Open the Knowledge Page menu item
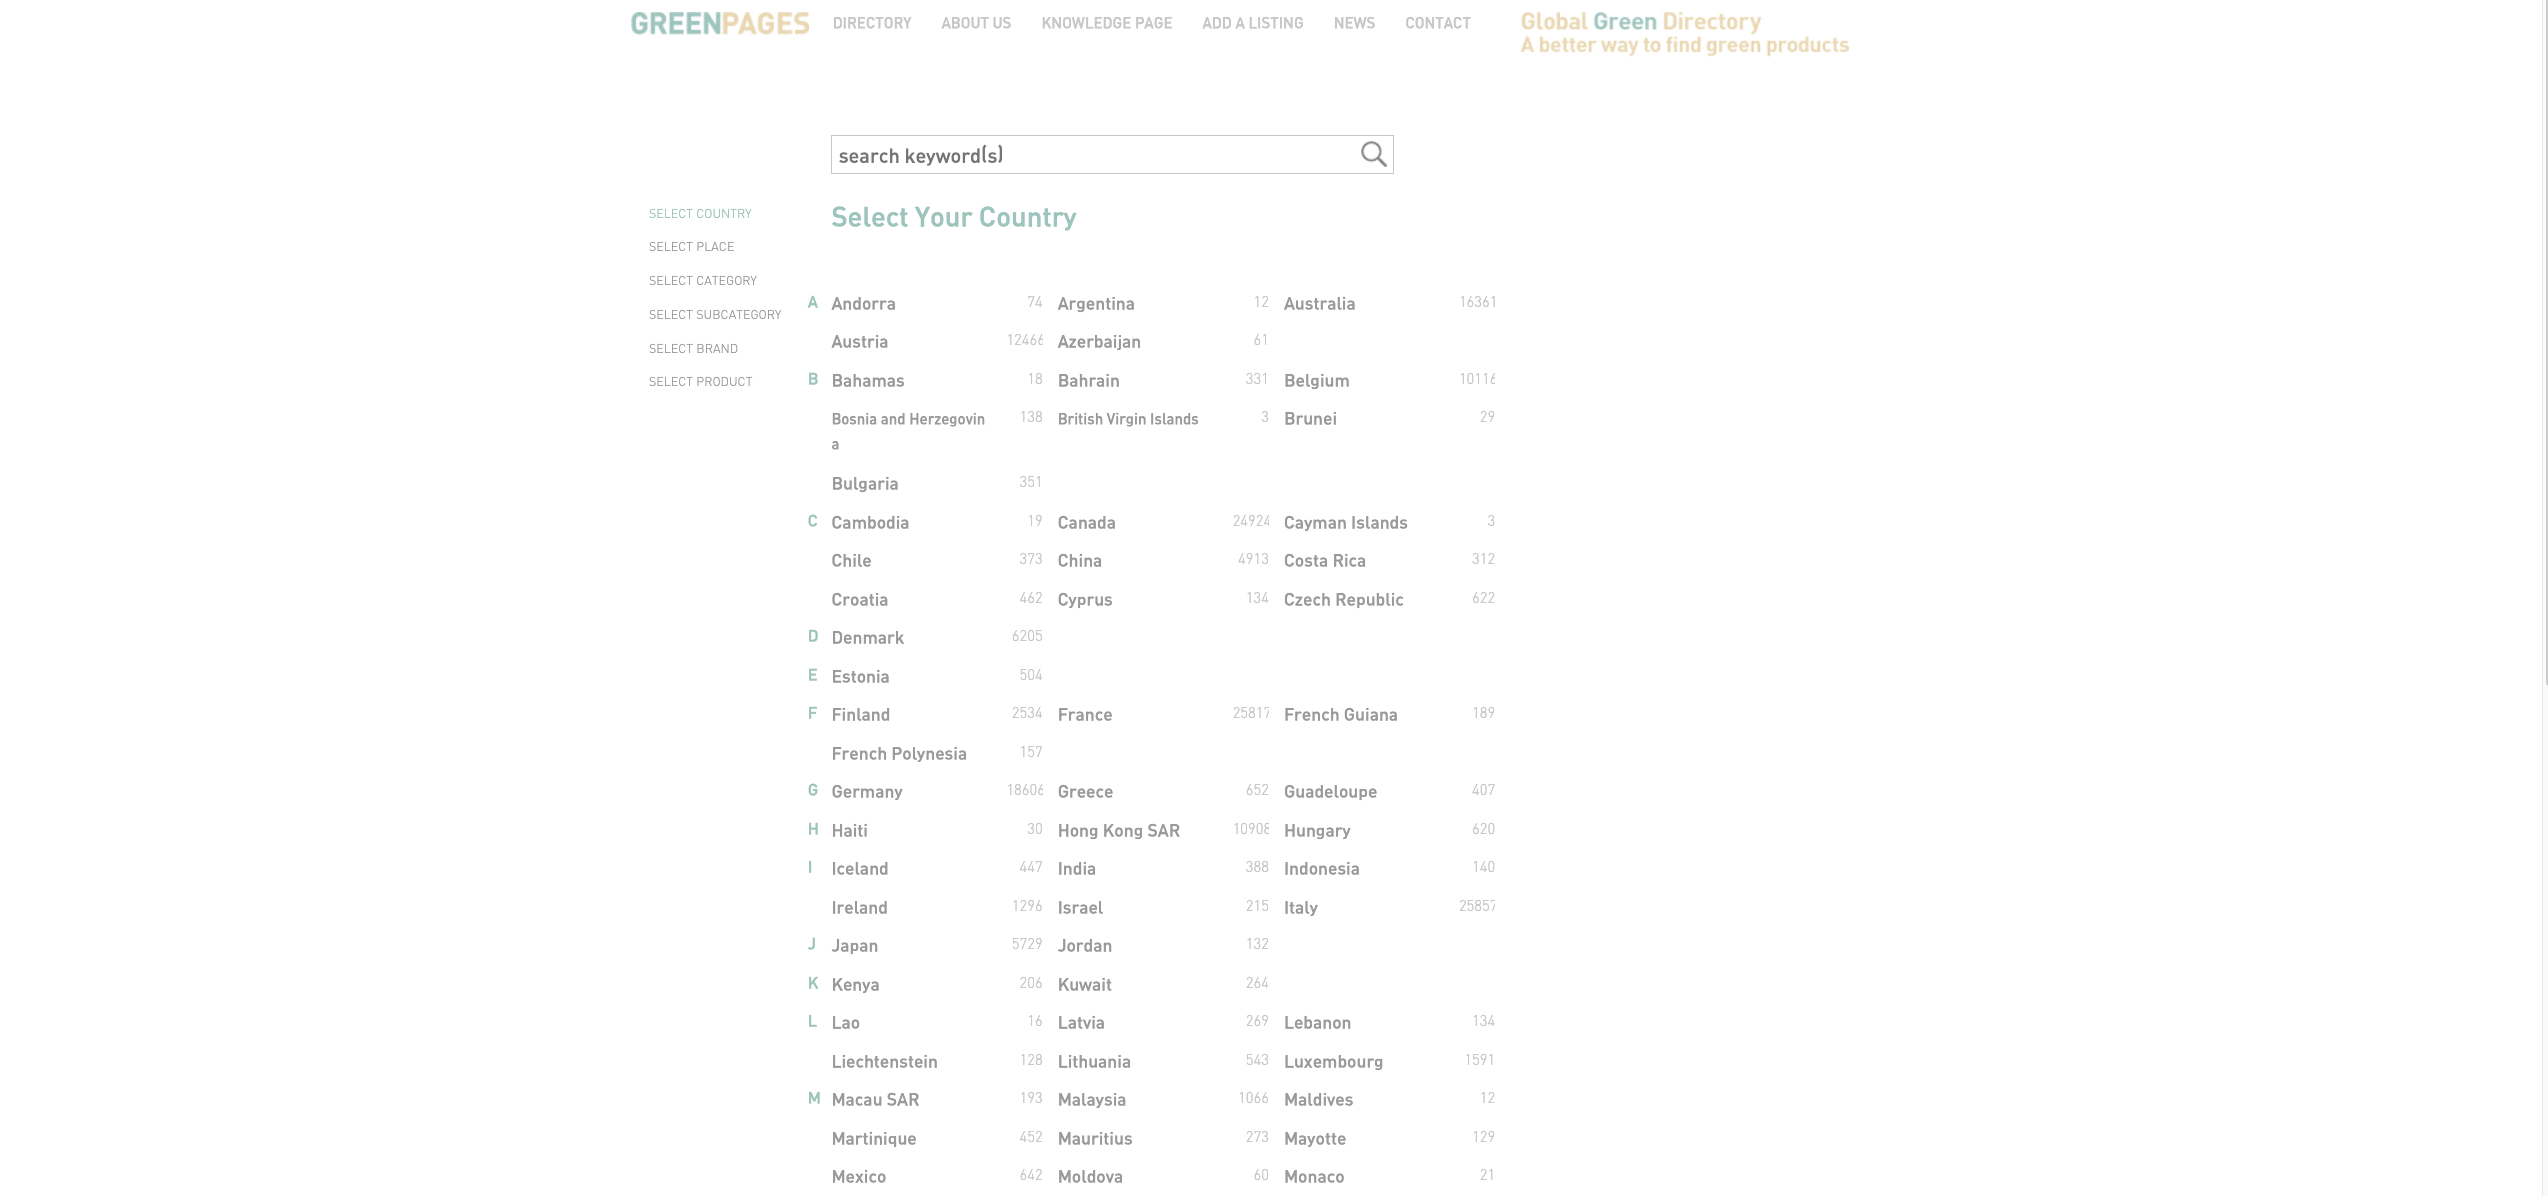The image size is (2548, 1196). (x=1106, y=23)
